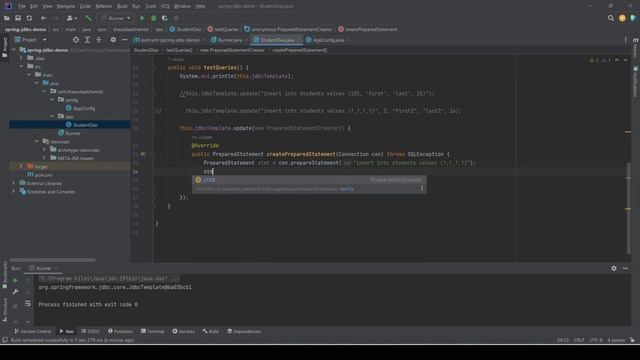The image size is (640, 360).
Task: Click the Back navigation arrow
Action: 43,18
